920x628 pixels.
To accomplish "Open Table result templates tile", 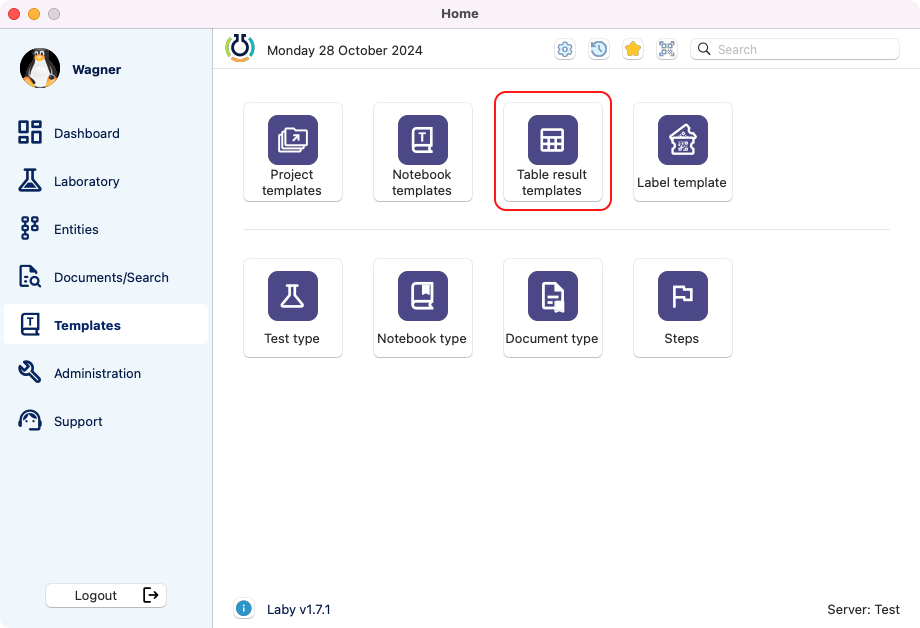I will tap(553, 152).
